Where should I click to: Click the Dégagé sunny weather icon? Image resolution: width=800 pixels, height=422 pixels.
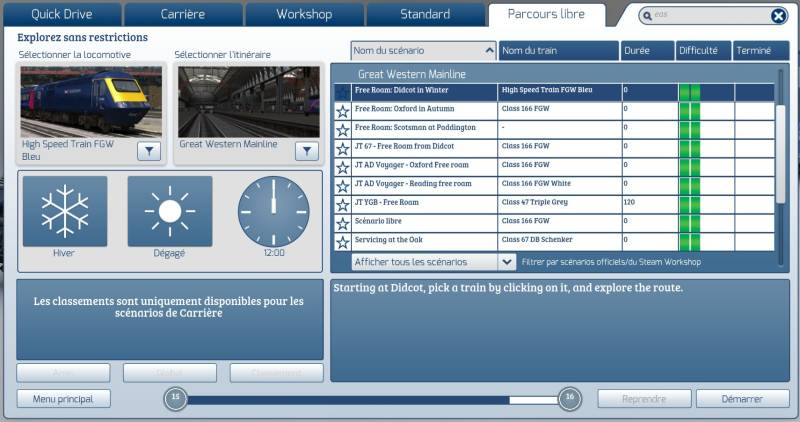coord(170,211)
